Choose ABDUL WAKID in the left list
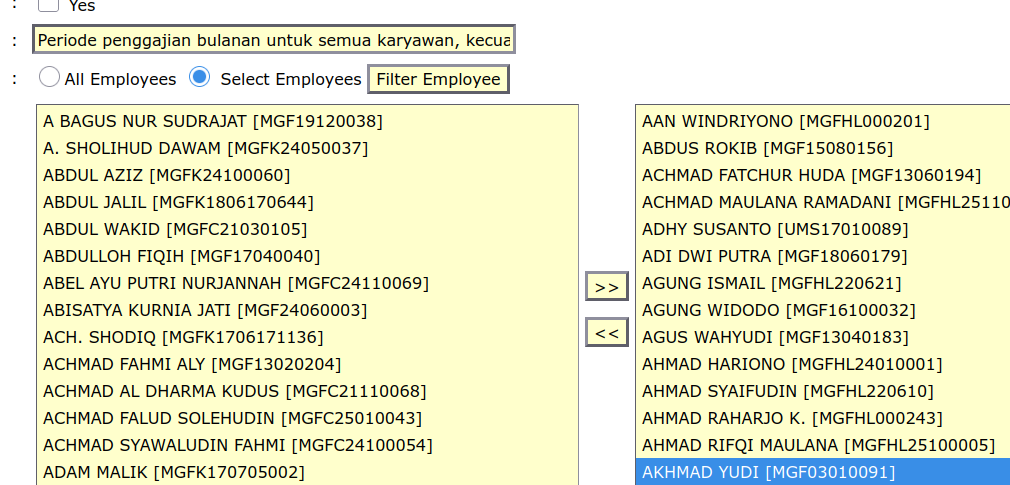1010x485 pixels. 175,229
